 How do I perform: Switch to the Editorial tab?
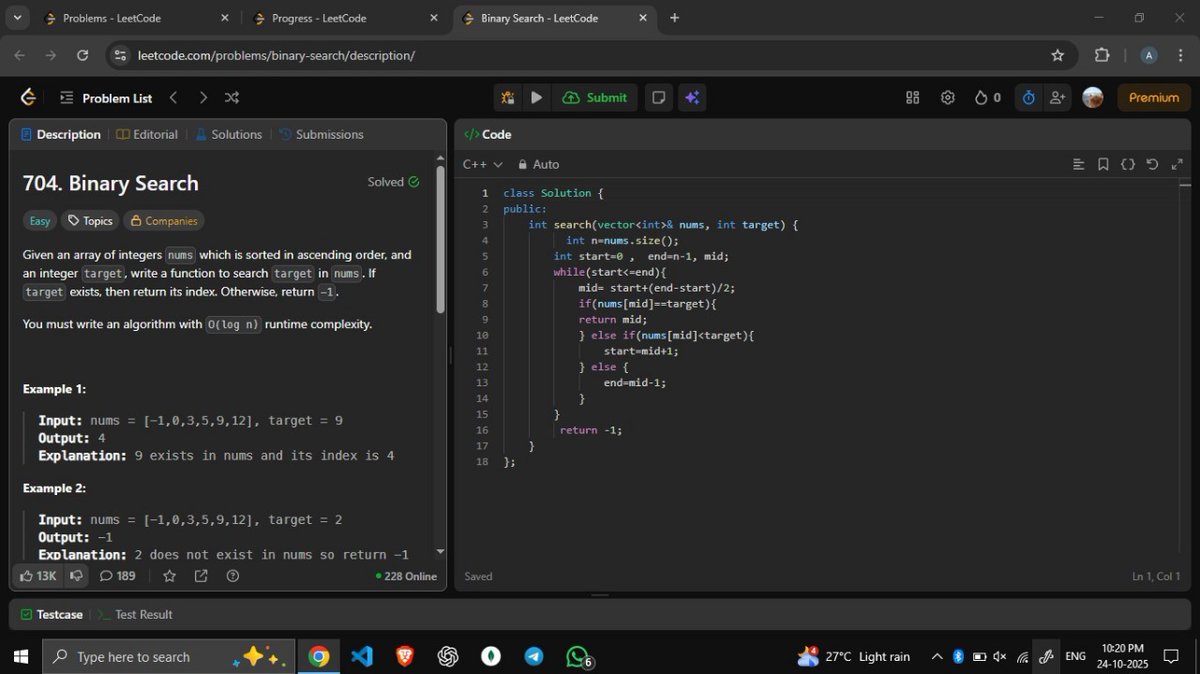(147, 134)
